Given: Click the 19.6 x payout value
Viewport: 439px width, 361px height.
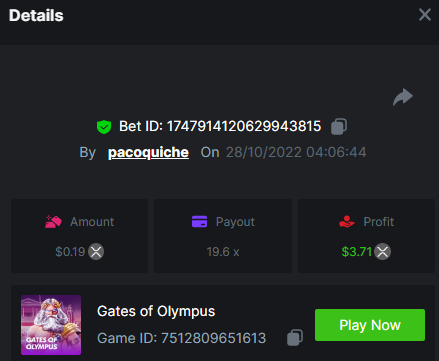Looking at the screenshot, I should click(x=223, y=252).
